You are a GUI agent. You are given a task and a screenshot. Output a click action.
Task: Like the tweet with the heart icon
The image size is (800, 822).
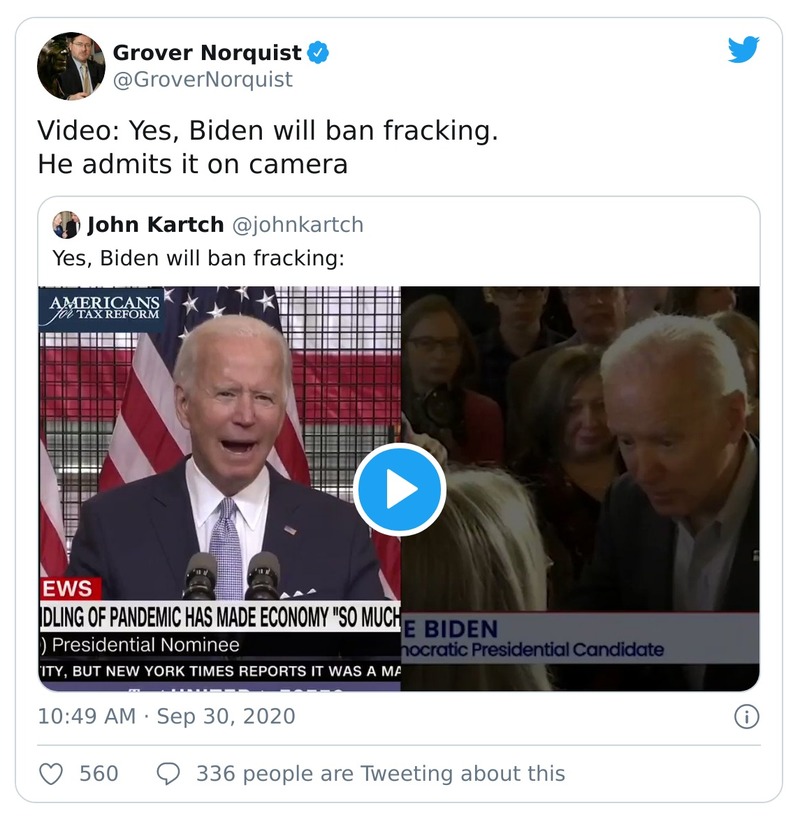(51, 774)
